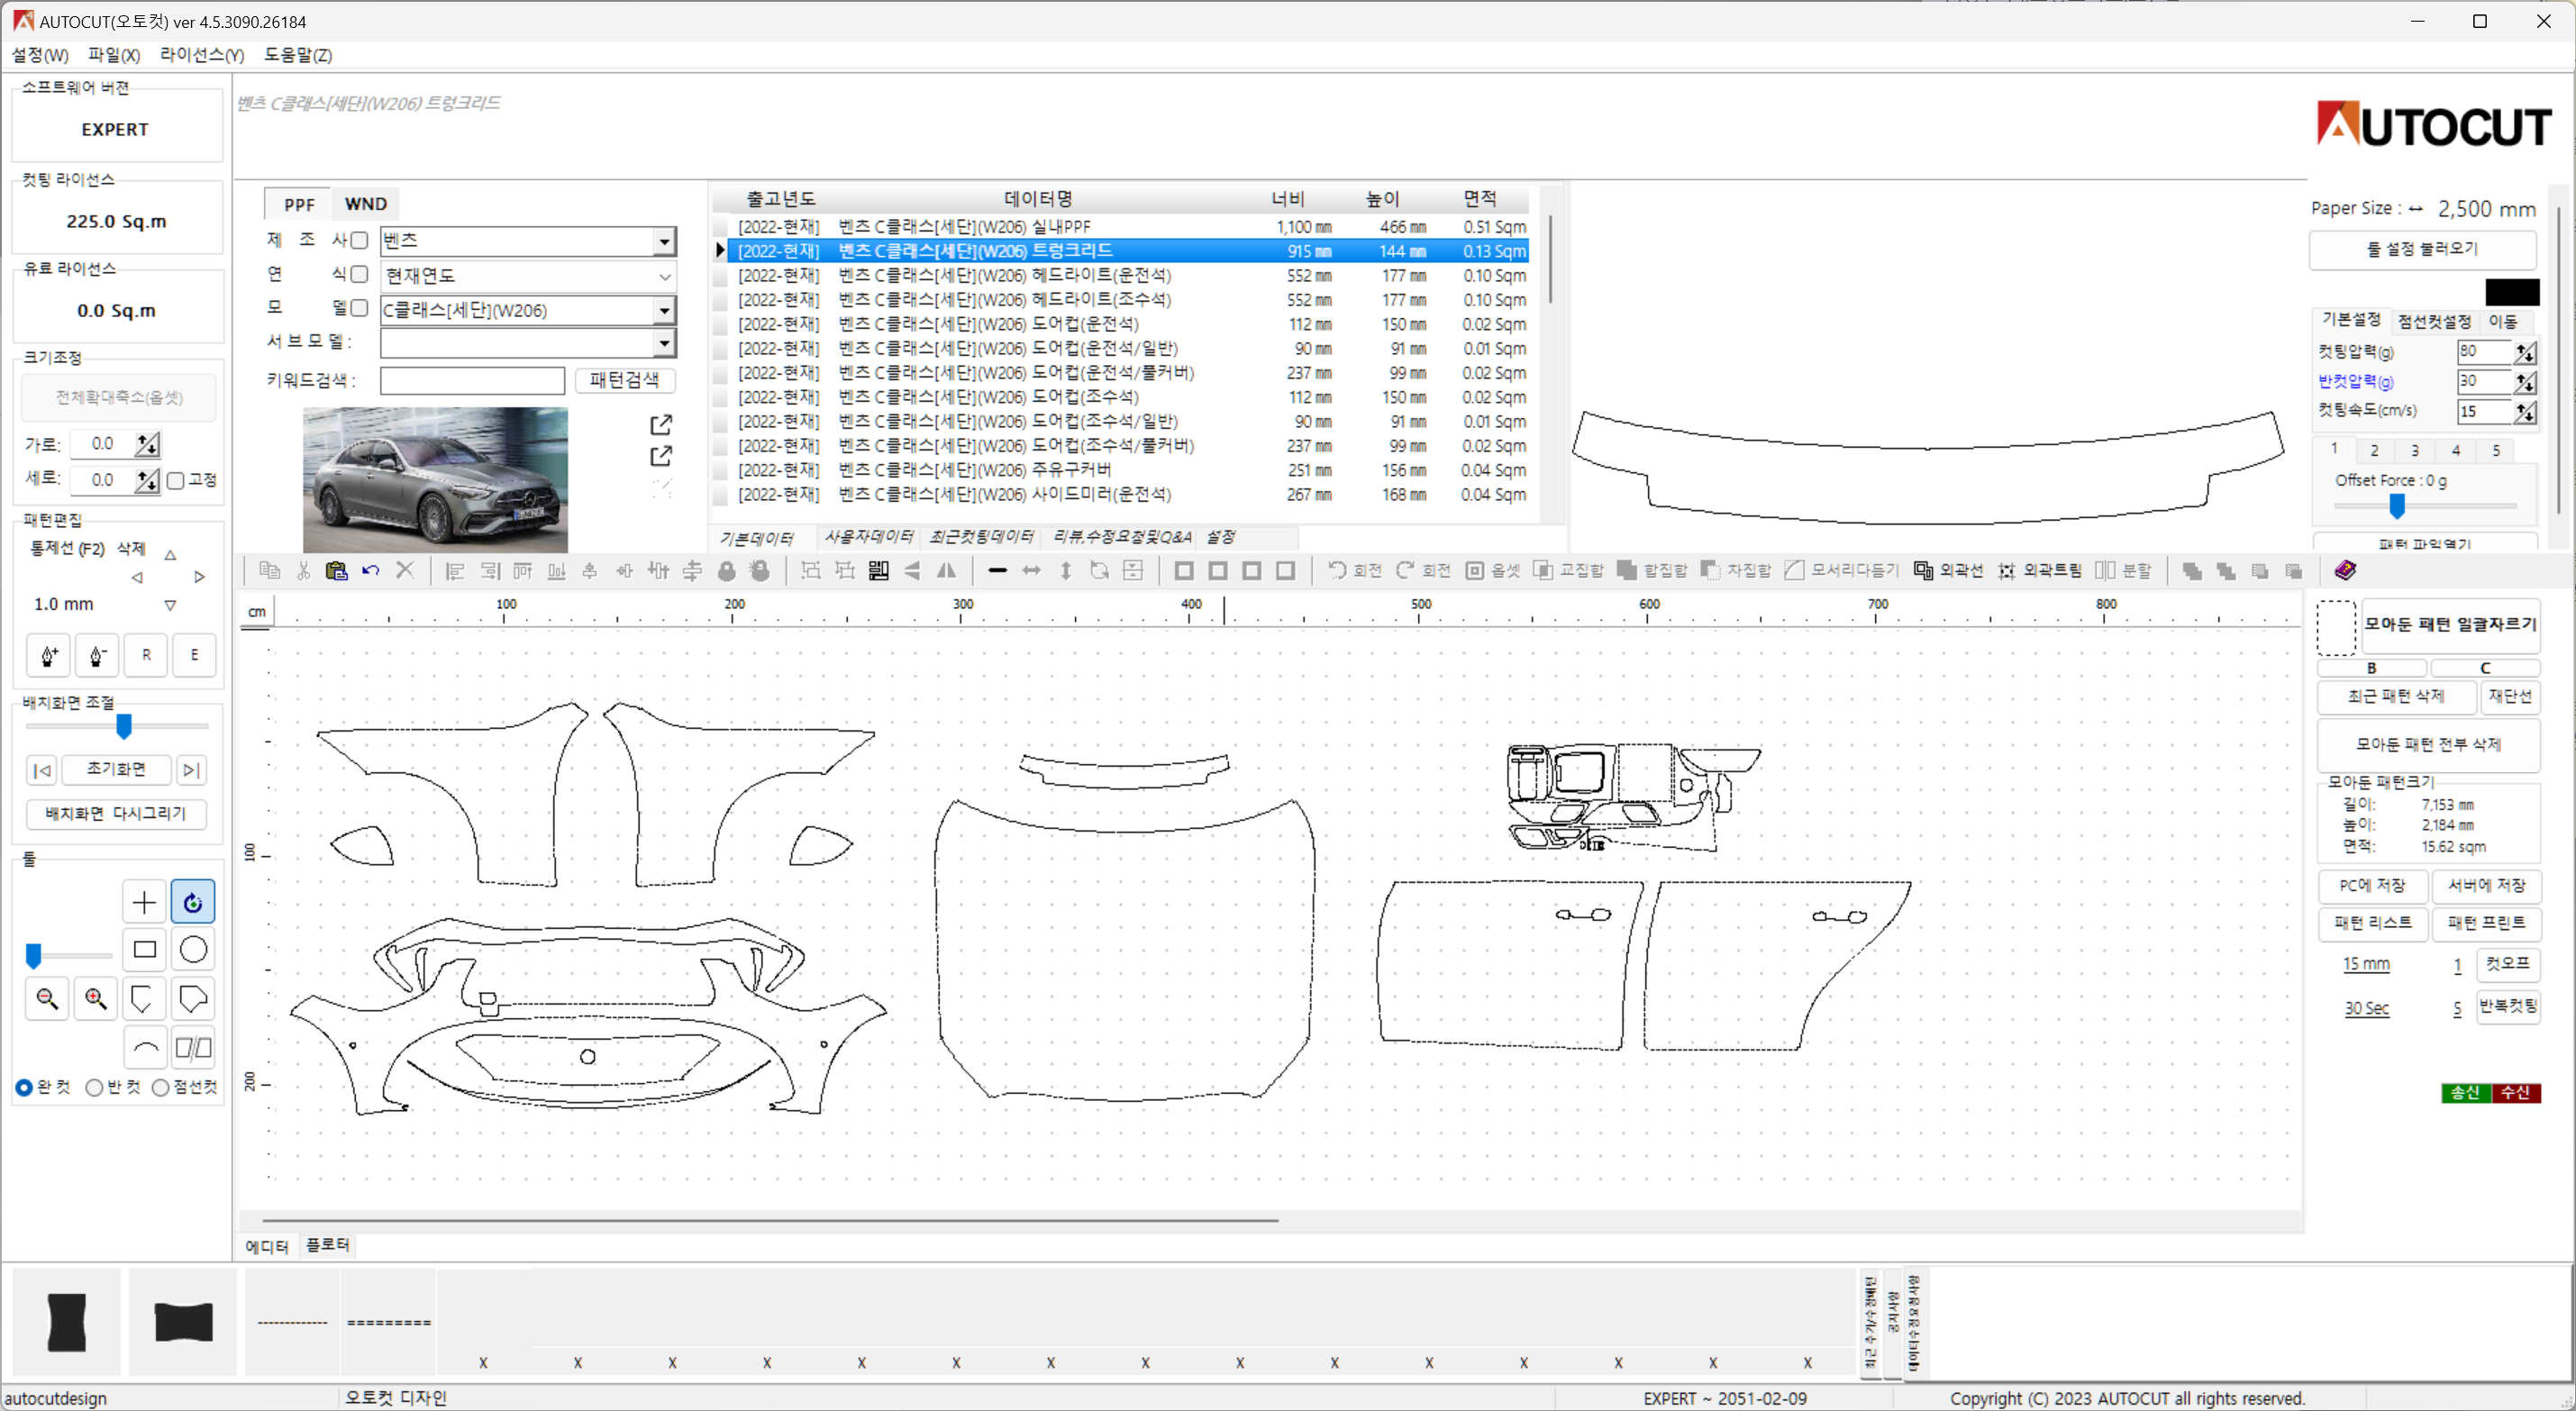2576x1411 pixels.
Task: Click the lock padlock icon
Action: tap(727, 571)
